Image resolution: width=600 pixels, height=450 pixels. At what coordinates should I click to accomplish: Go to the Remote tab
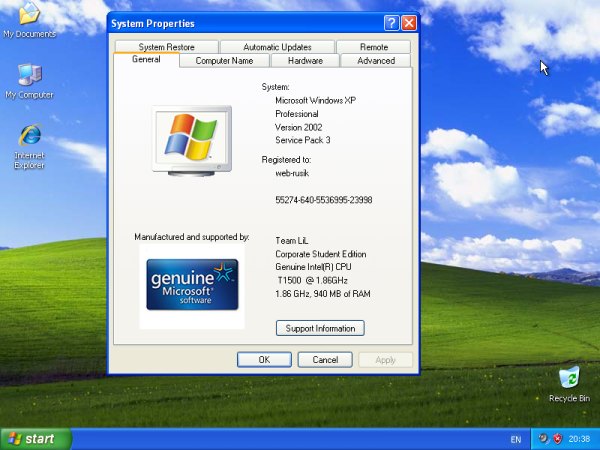point(374,47)
